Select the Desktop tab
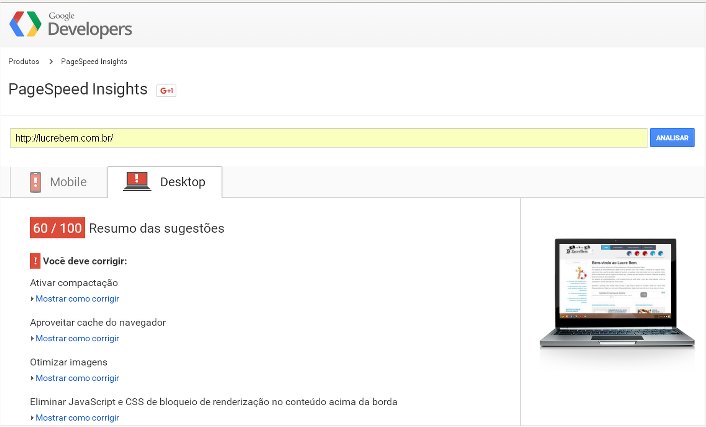 point(165,182)
